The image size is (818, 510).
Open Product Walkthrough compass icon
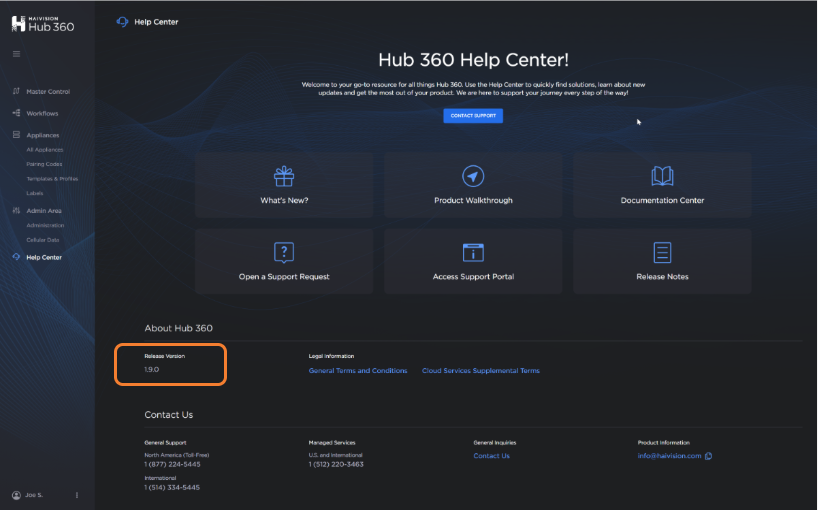pos(473,177)
